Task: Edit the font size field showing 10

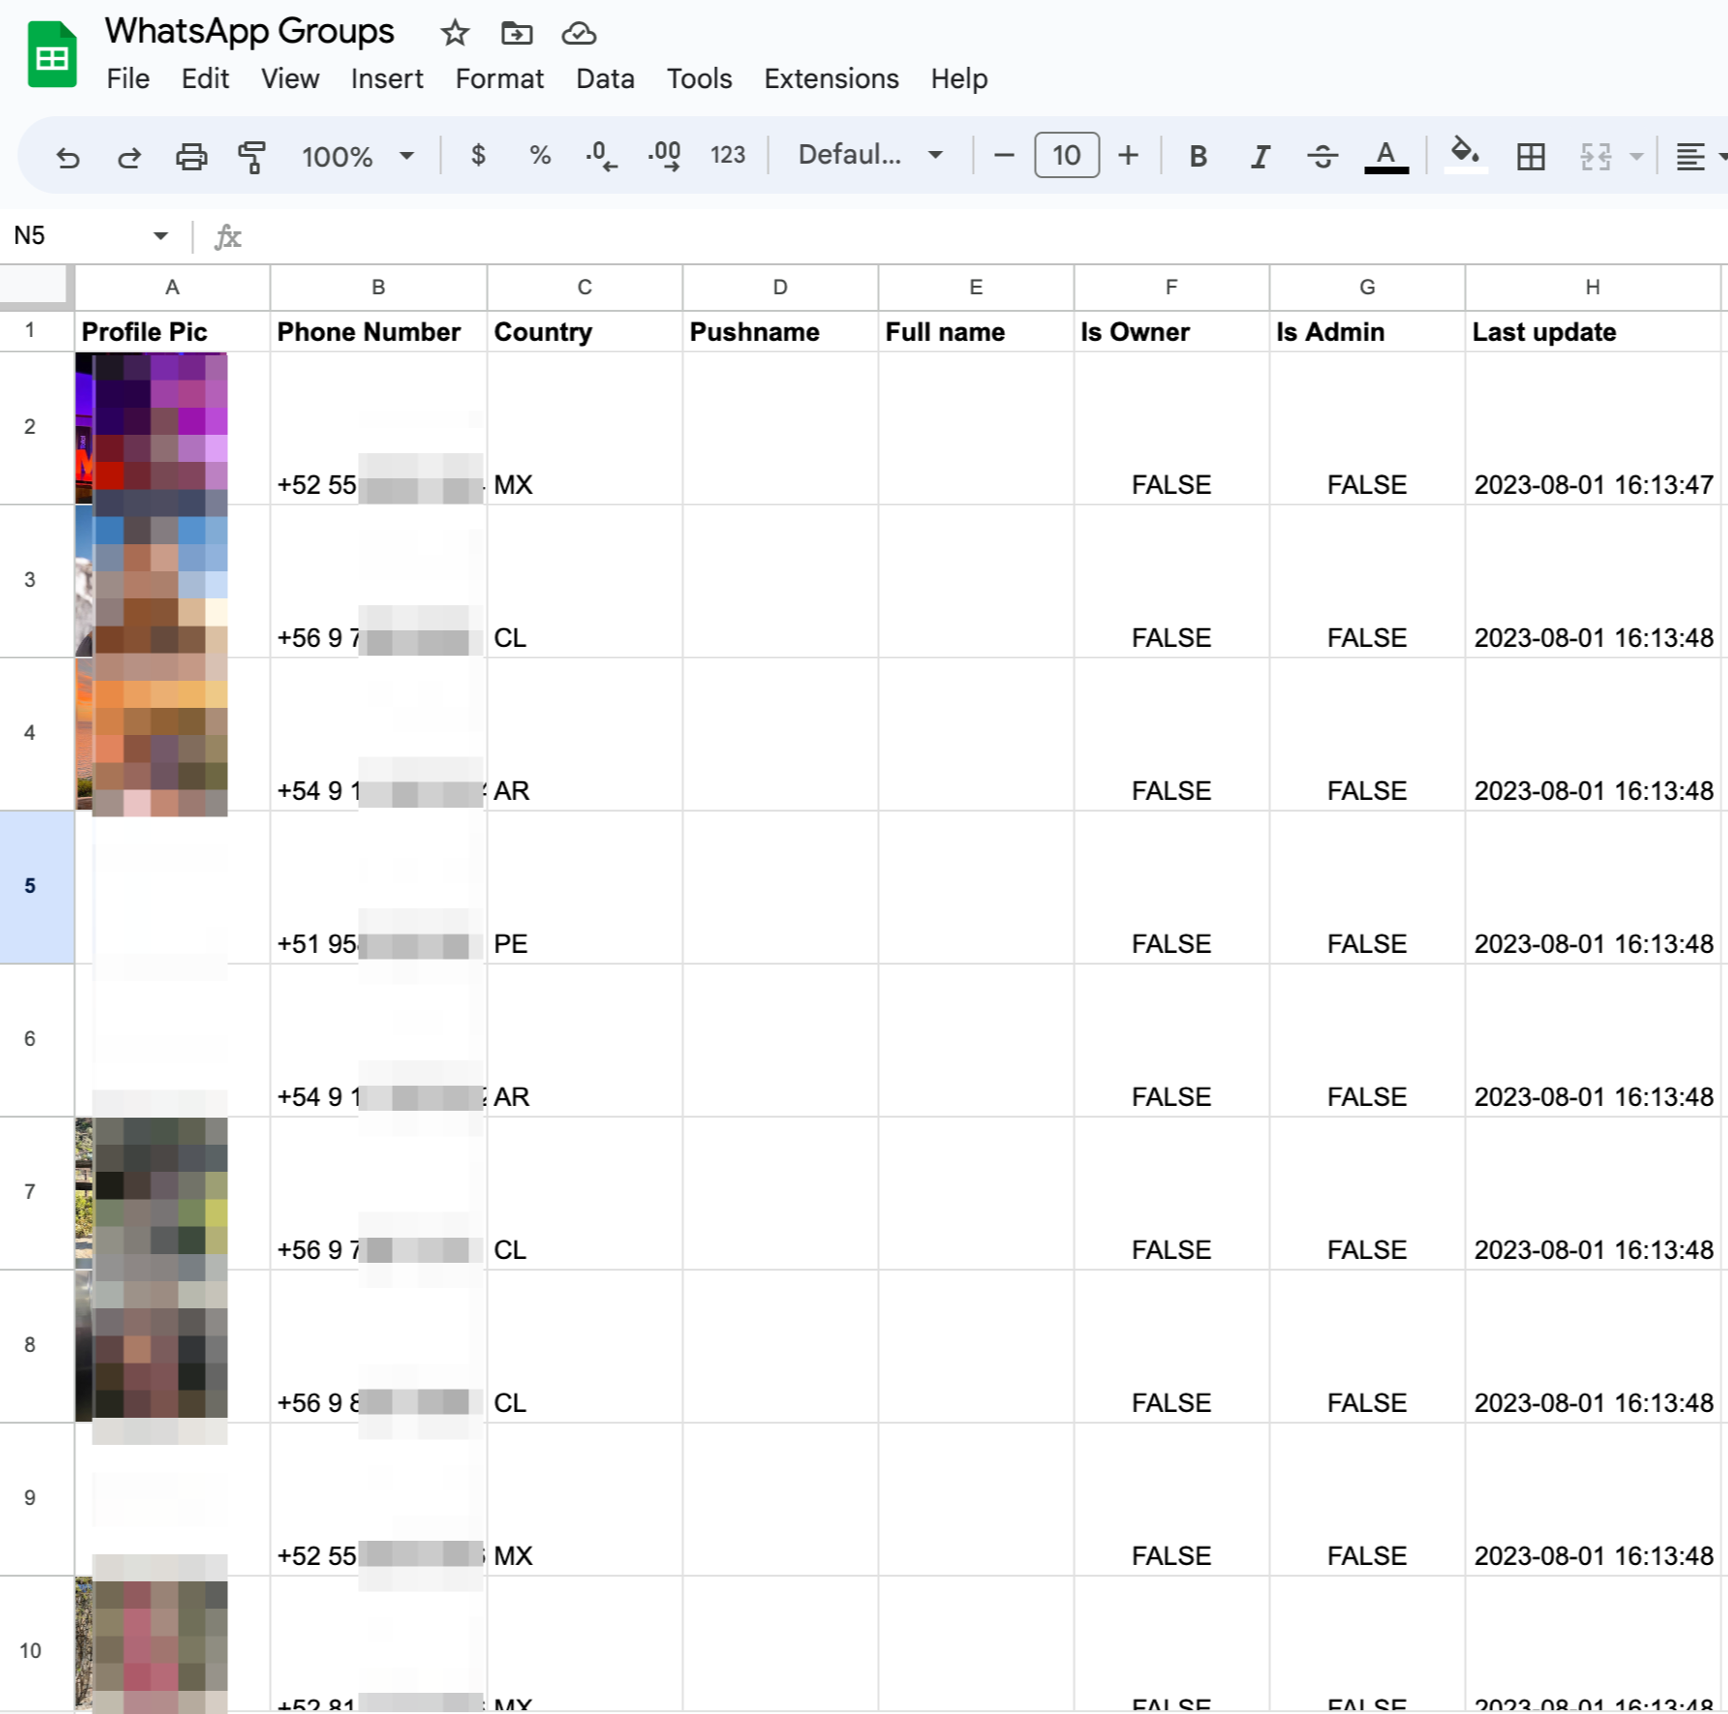Action: click(1067, 155)
